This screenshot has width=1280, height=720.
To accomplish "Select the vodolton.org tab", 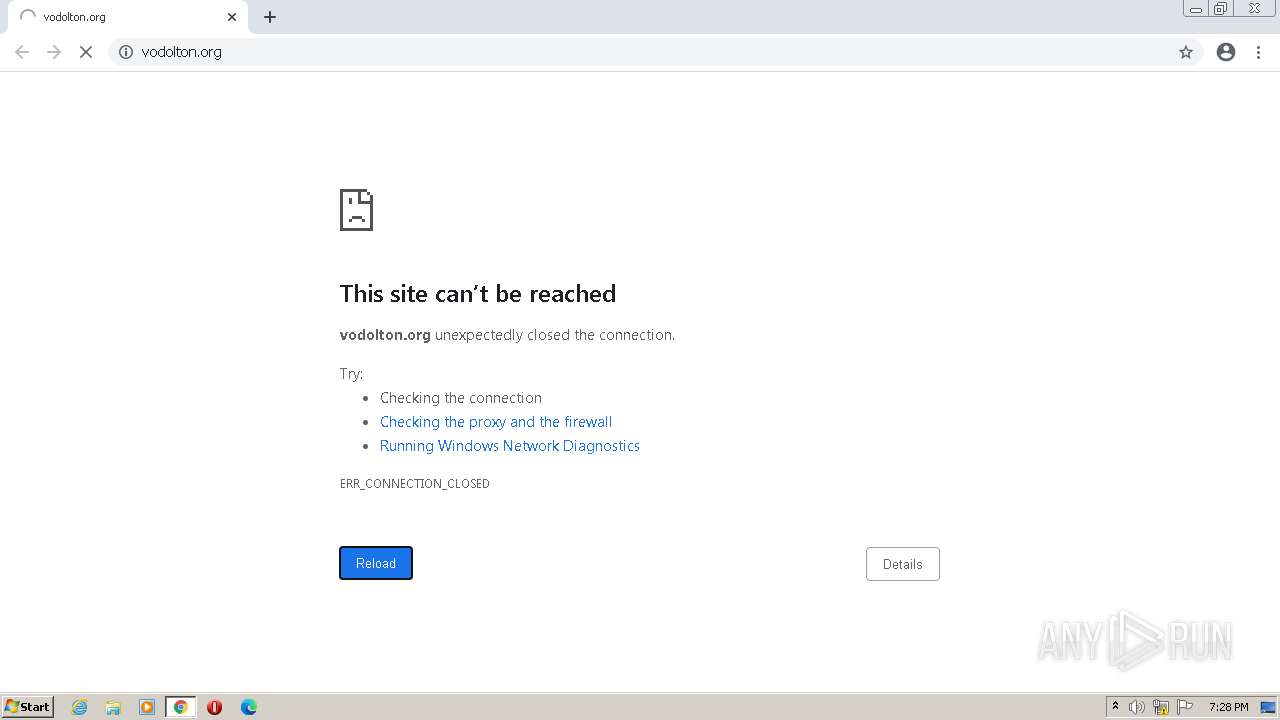I will click(x=127, y=17).
